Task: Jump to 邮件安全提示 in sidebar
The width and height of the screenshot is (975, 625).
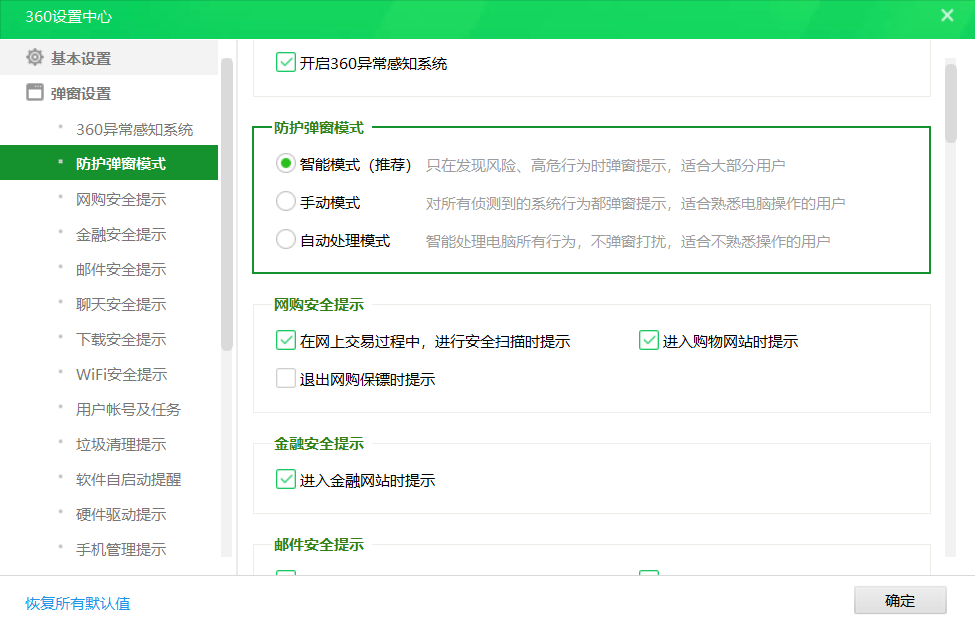Action: (x=121, y=269)
